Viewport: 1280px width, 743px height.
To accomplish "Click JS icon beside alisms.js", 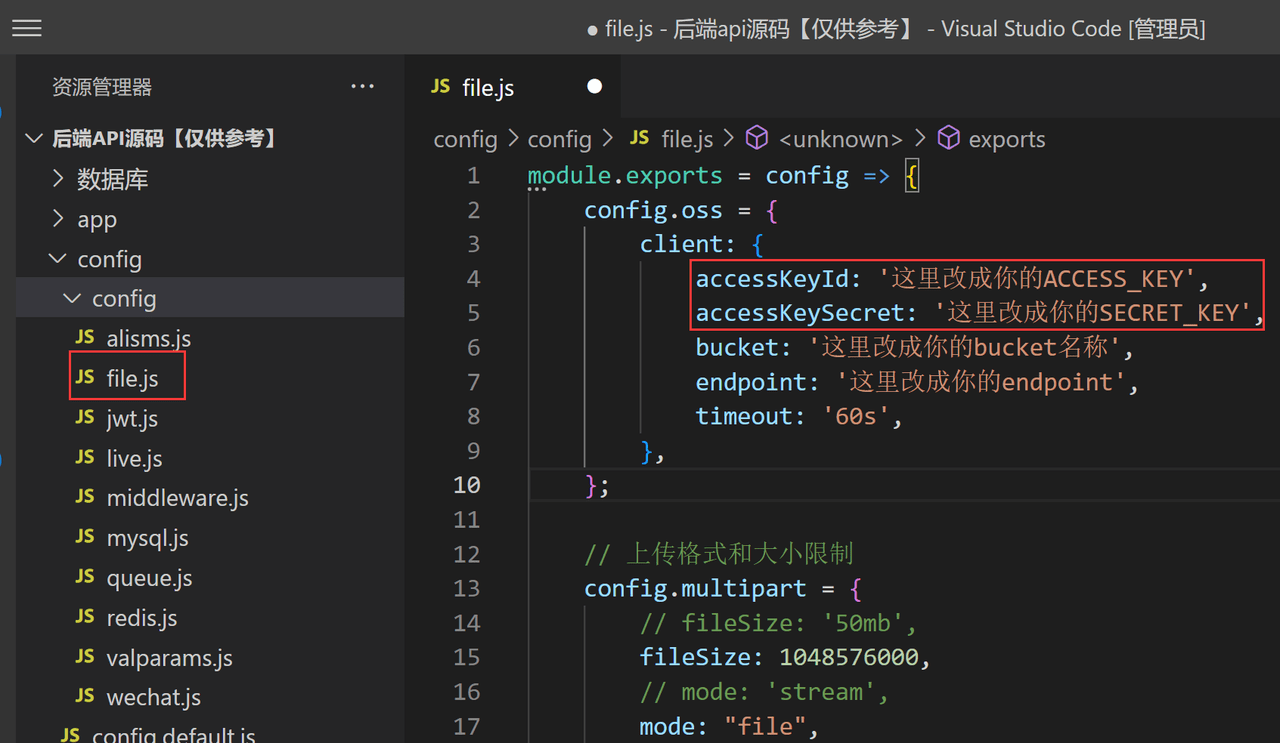I will click(x=85, y=338).
